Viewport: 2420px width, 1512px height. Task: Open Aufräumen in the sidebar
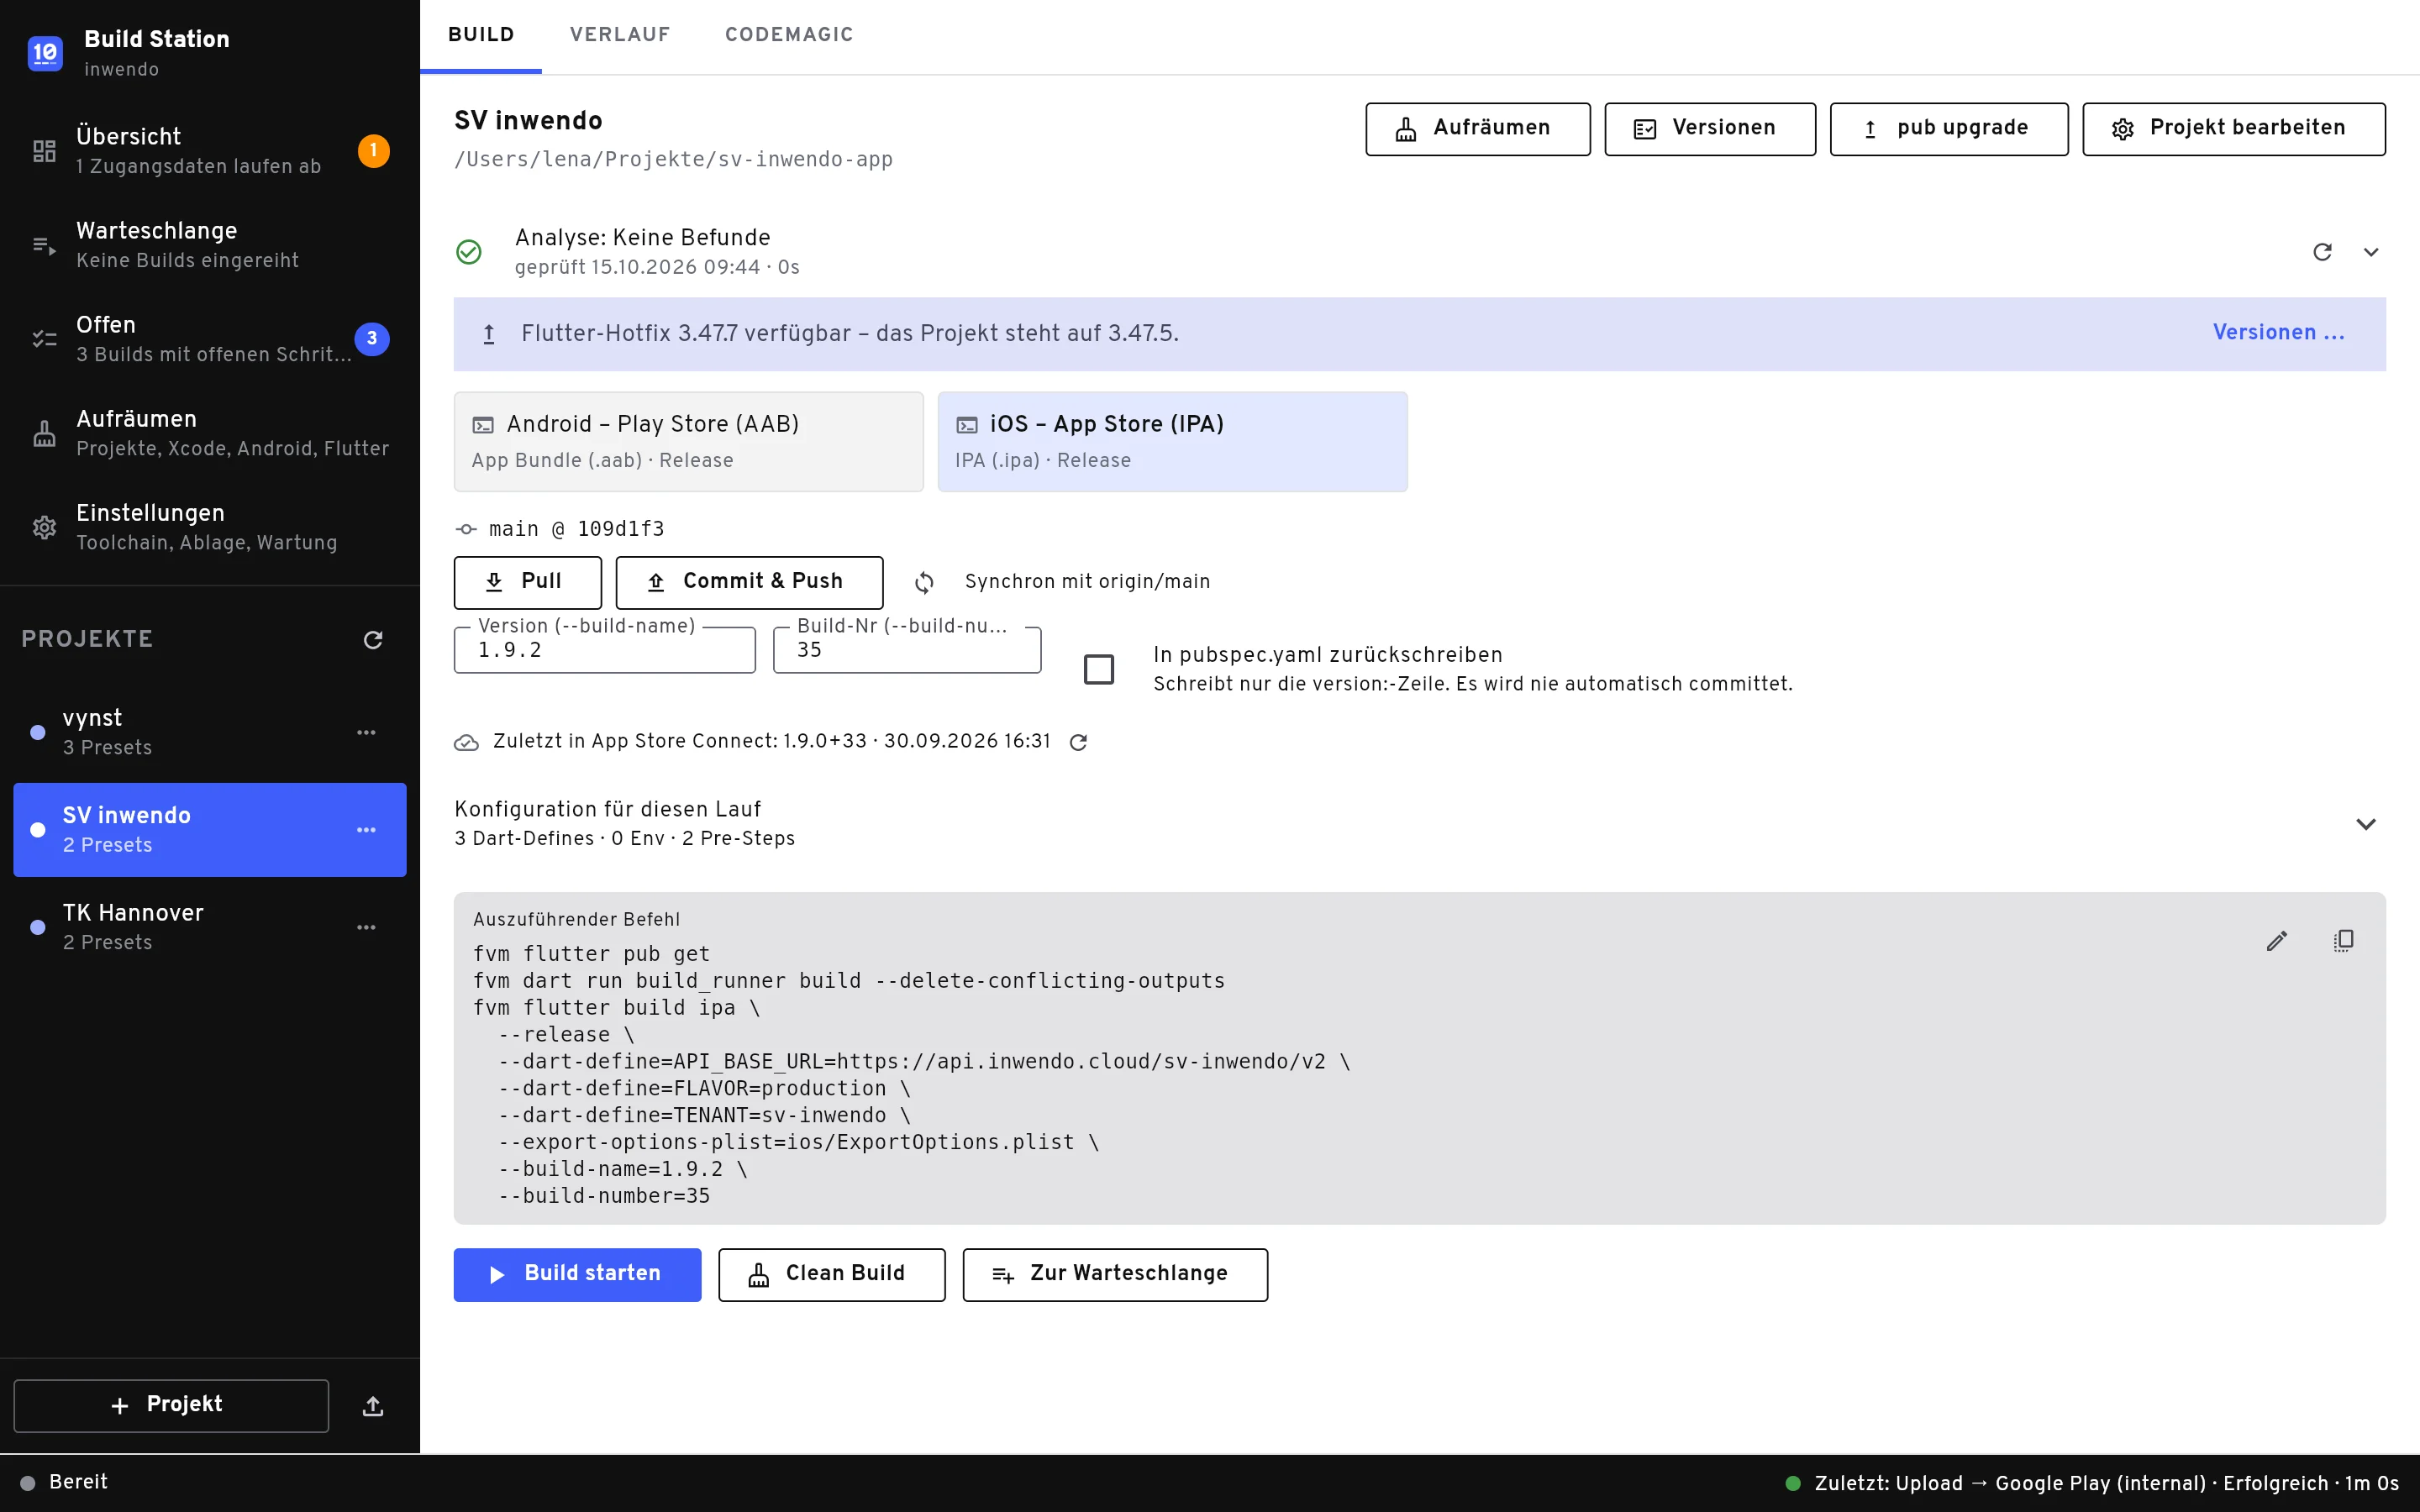tap(210, 433)
